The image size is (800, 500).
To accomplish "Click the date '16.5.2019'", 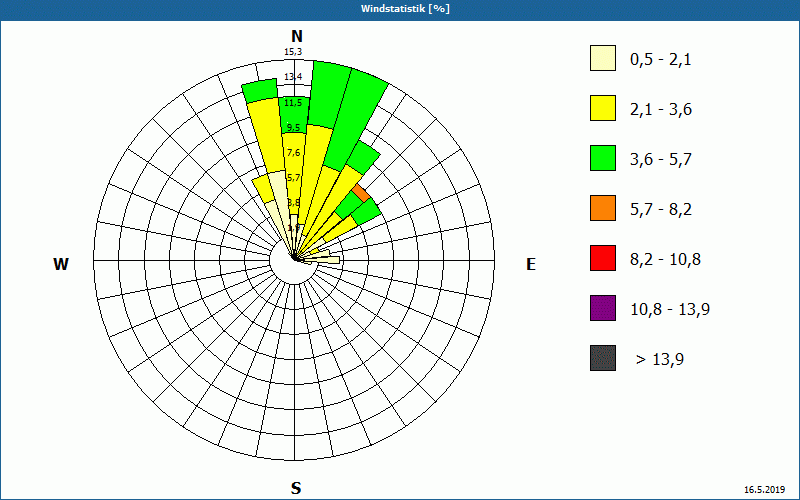I will tap(764, 490).
